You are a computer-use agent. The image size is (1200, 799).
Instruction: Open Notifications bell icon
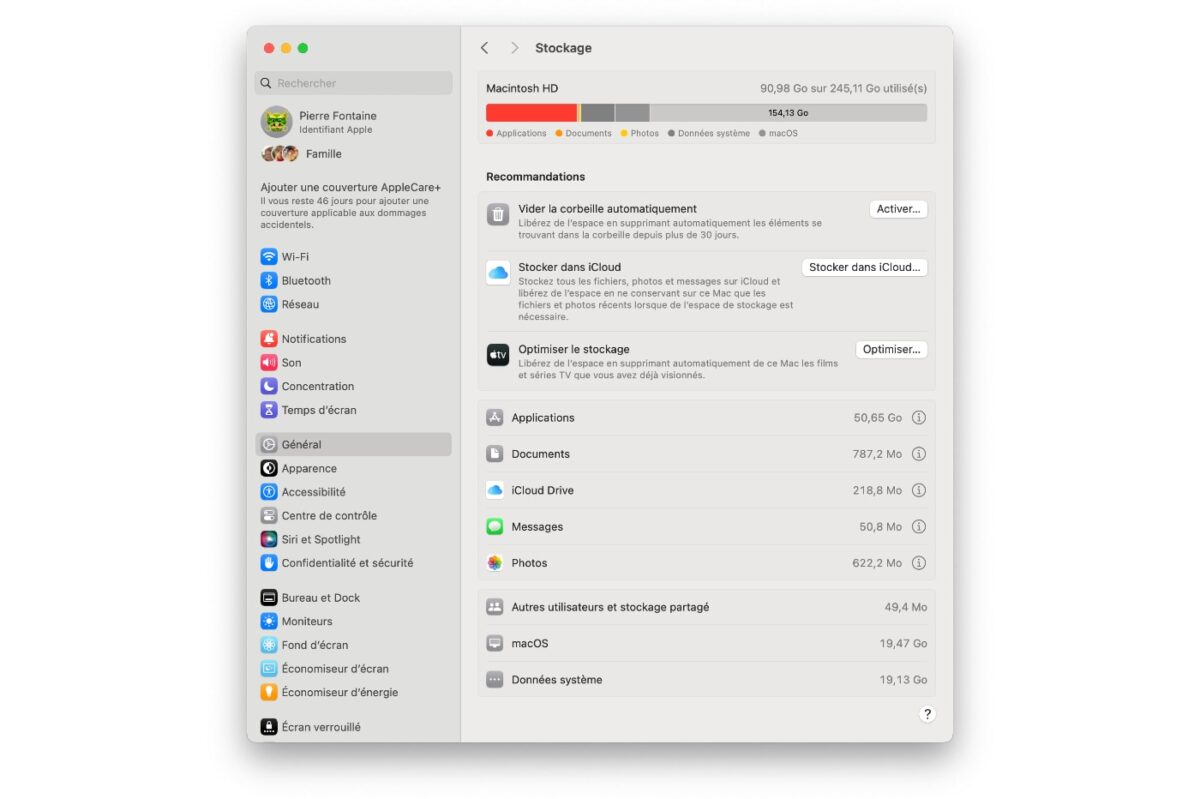[268, 339]
